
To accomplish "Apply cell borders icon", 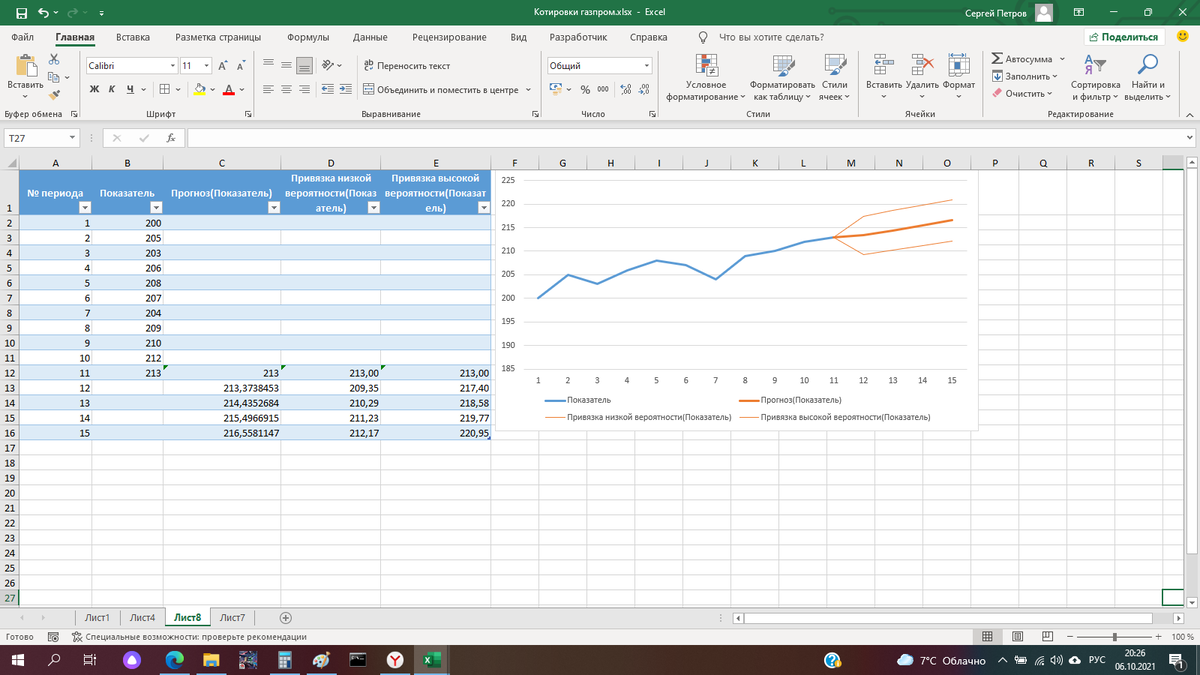I will tap(164, 89).
